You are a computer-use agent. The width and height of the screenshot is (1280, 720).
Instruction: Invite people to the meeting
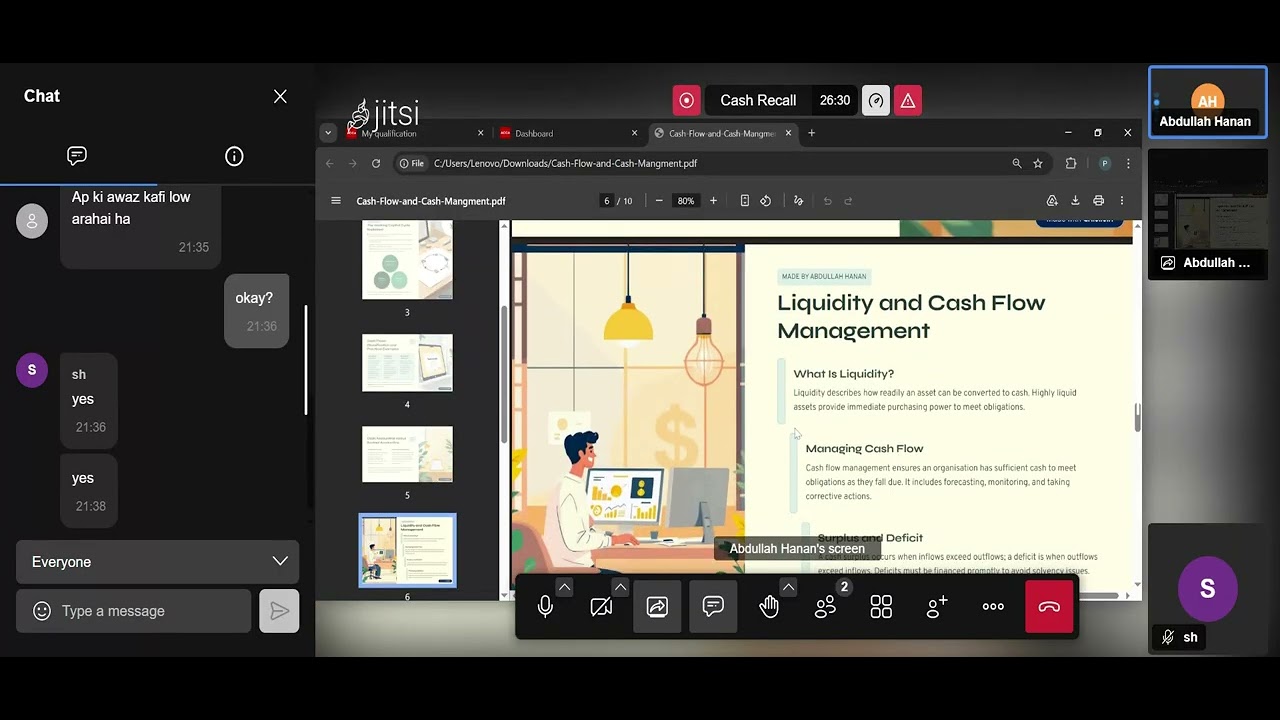(937, 607)
